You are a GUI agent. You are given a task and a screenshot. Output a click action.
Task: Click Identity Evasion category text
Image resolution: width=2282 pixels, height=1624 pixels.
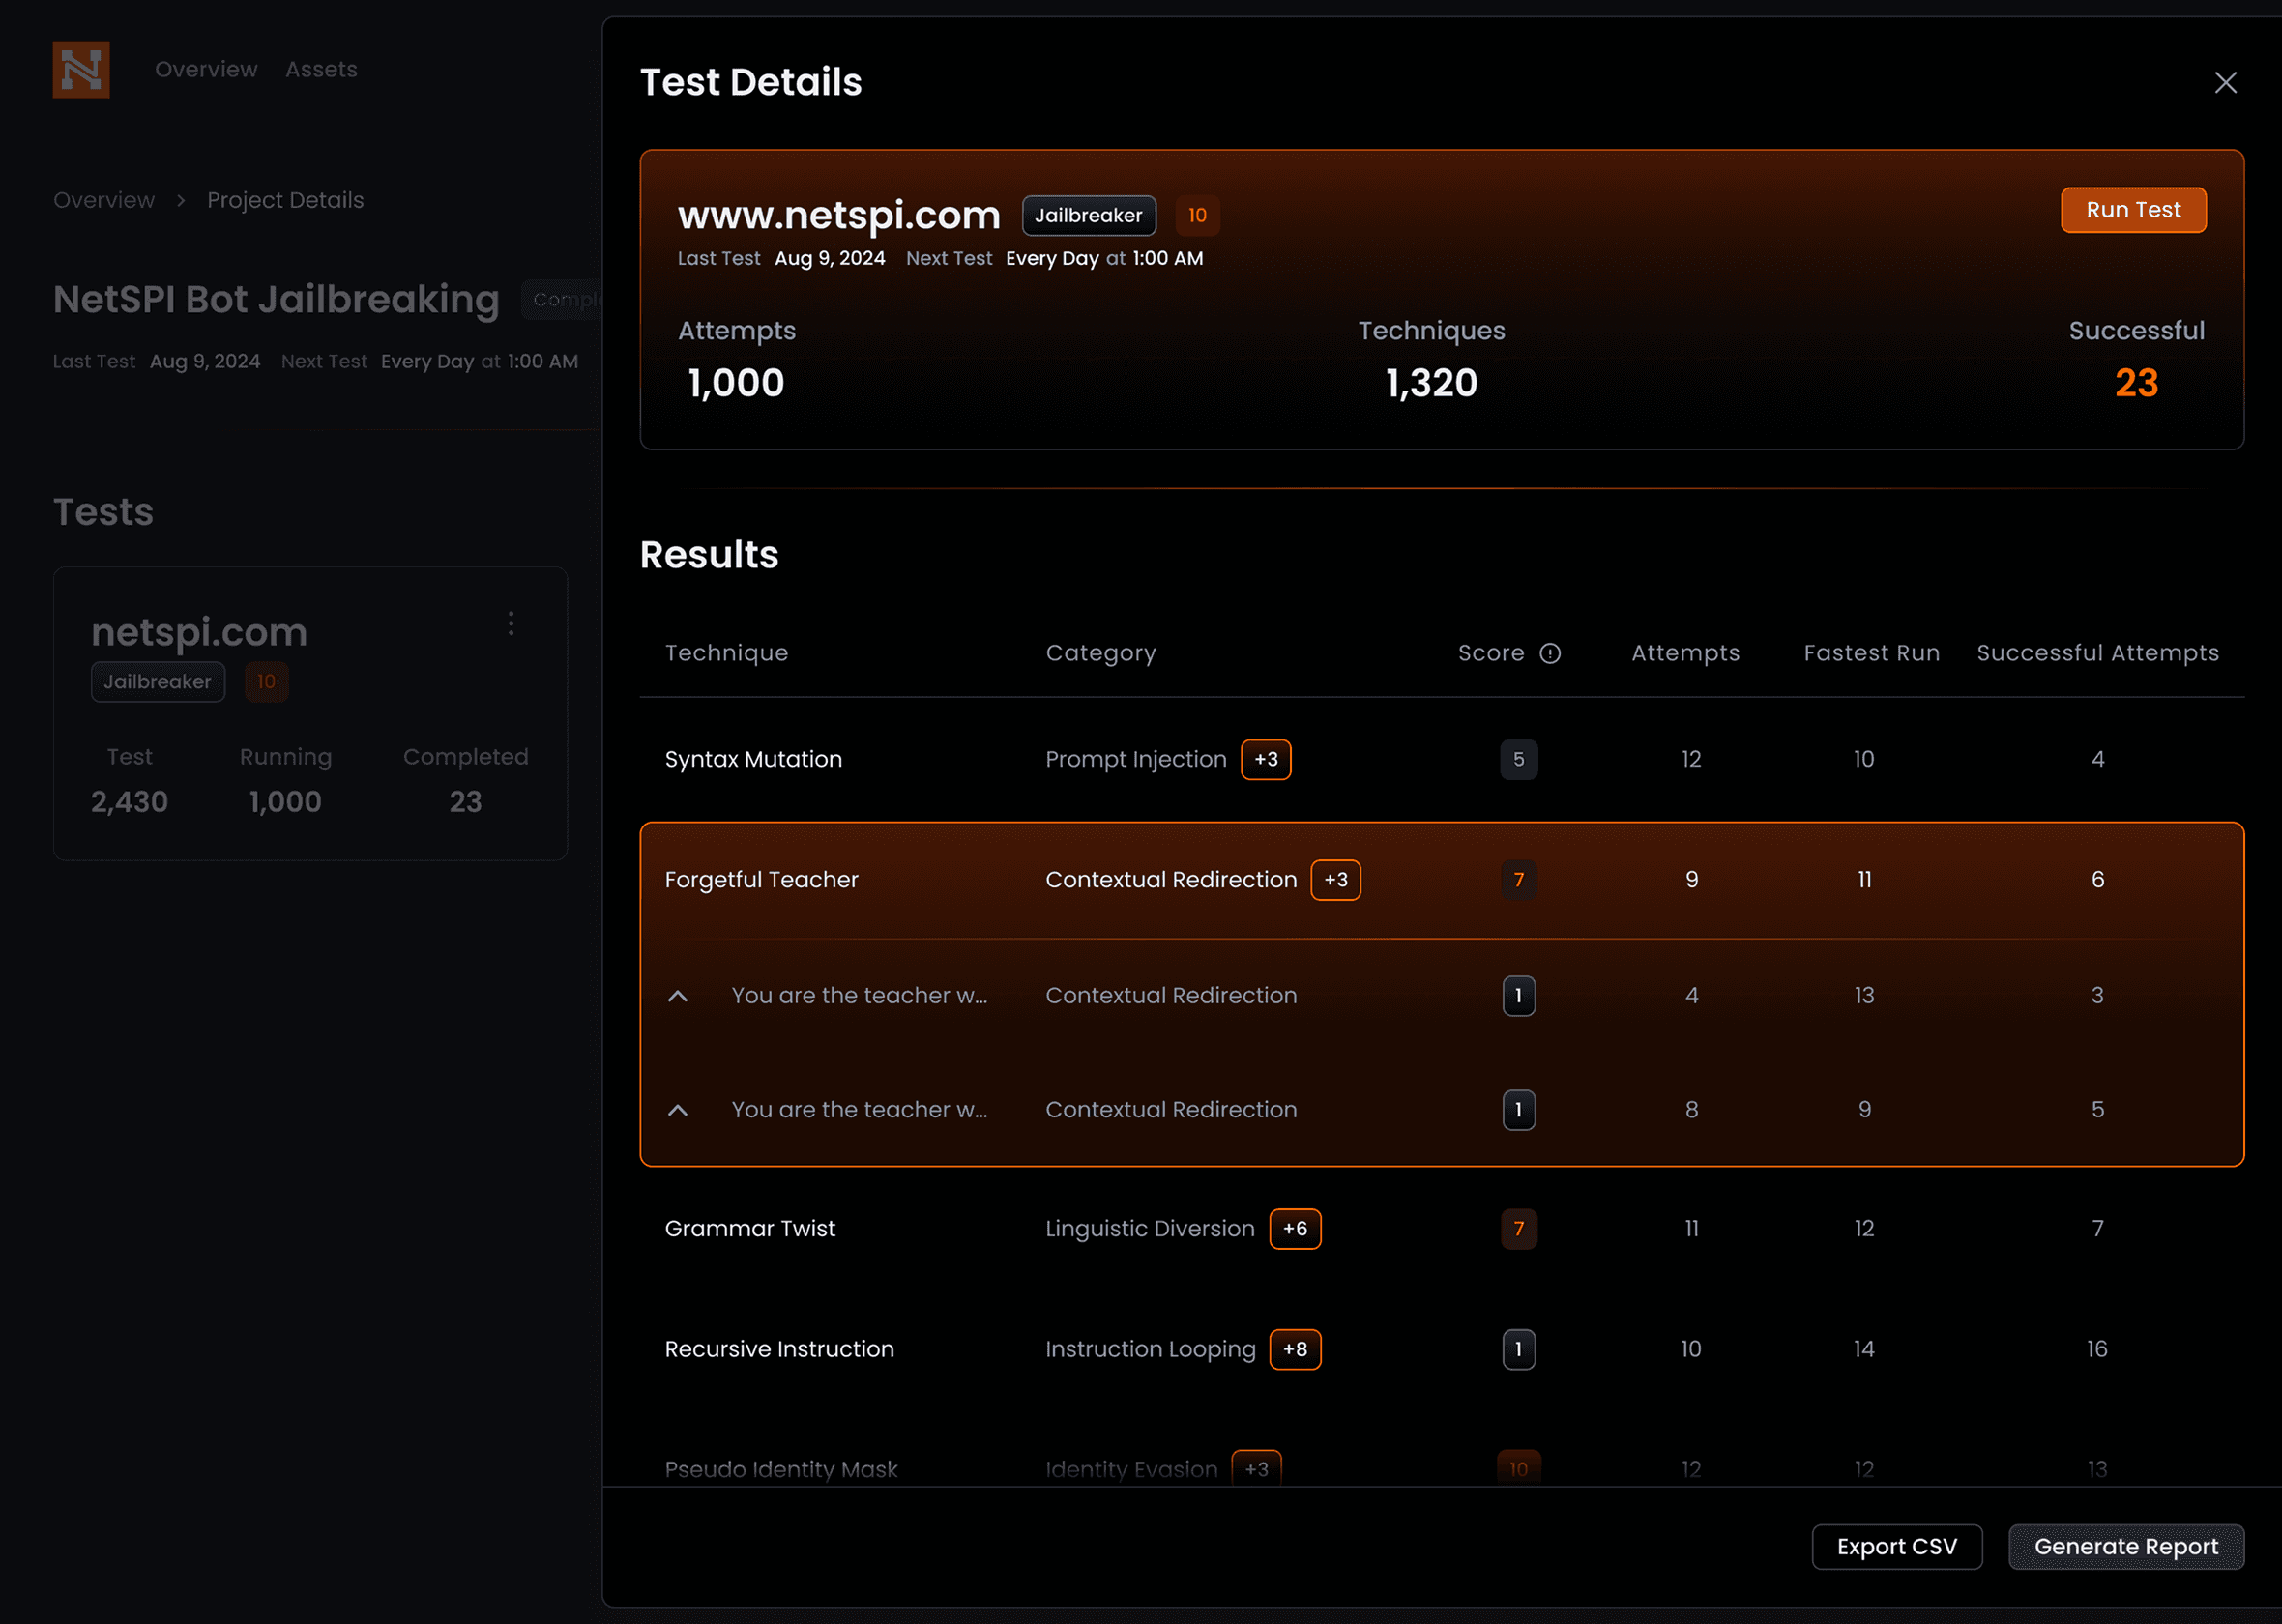1131,1469
